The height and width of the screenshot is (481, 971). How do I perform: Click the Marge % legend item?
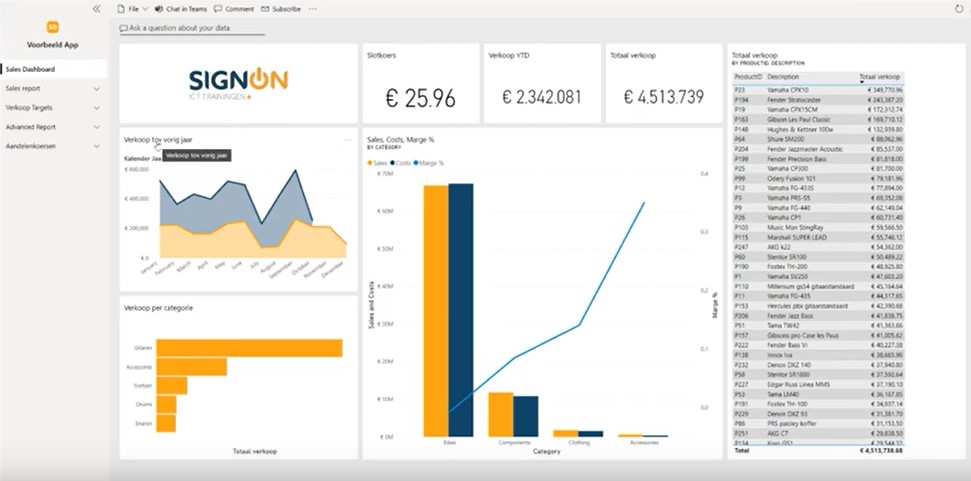[x=431, y=161]
